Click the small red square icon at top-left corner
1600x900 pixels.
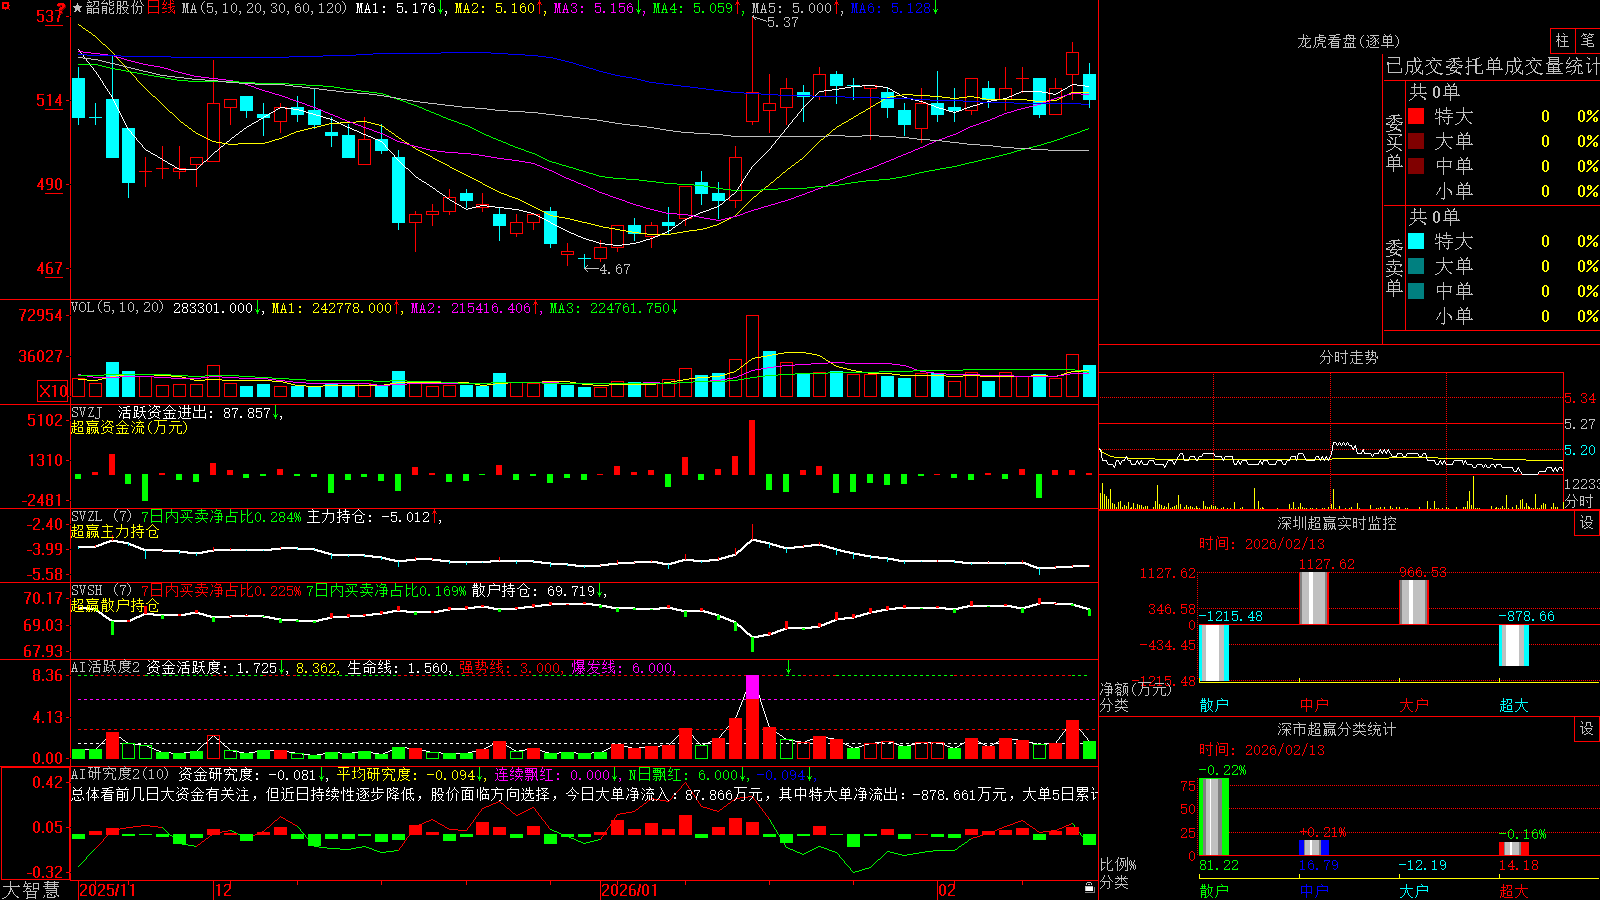coord(5,5)
